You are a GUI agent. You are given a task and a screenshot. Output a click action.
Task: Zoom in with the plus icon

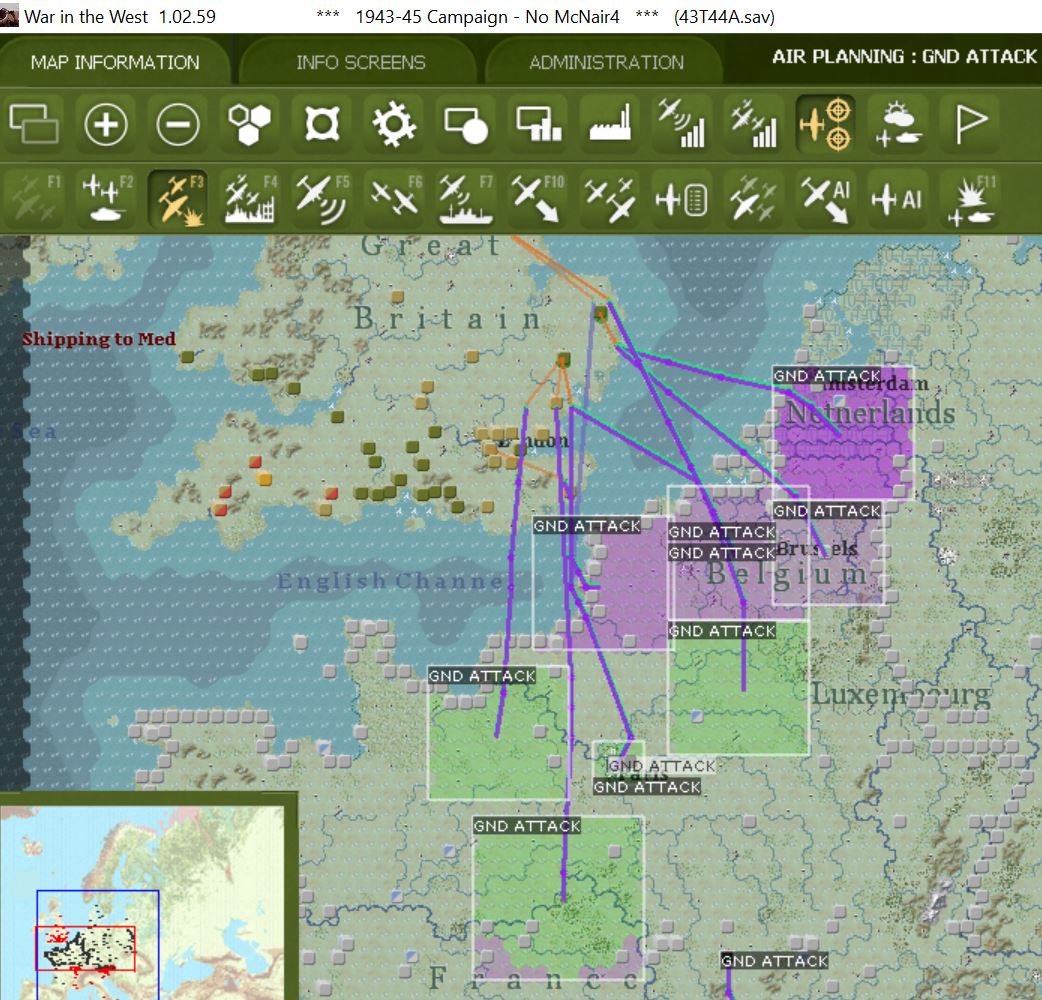(106, 124)
